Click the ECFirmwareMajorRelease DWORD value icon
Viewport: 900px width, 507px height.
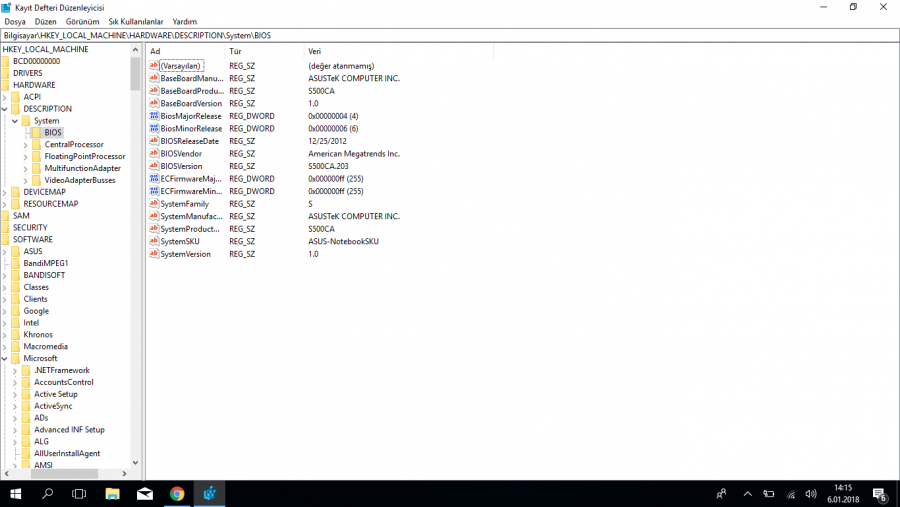click(x=154, y=179)
